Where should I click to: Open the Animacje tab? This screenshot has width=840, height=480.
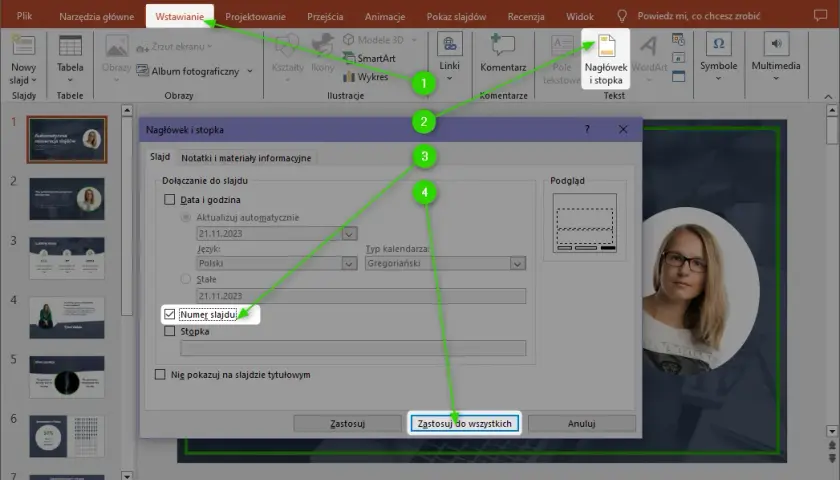click(385, 17)
